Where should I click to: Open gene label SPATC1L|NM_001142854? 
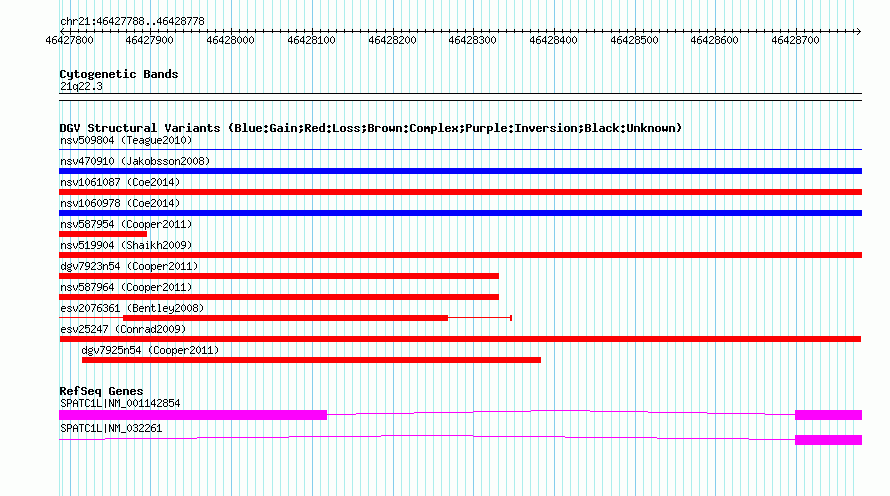120,403
